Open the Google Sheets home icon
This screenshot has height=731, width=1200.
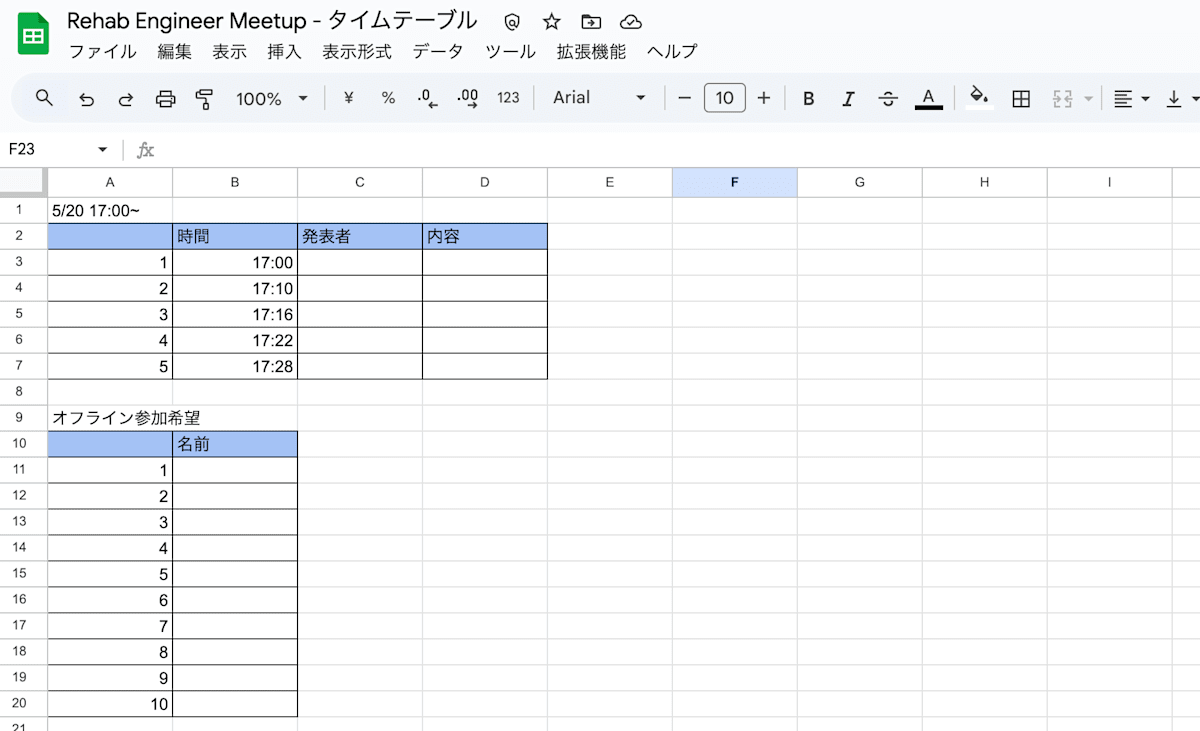pyautogui.click(x=34, y=33)
